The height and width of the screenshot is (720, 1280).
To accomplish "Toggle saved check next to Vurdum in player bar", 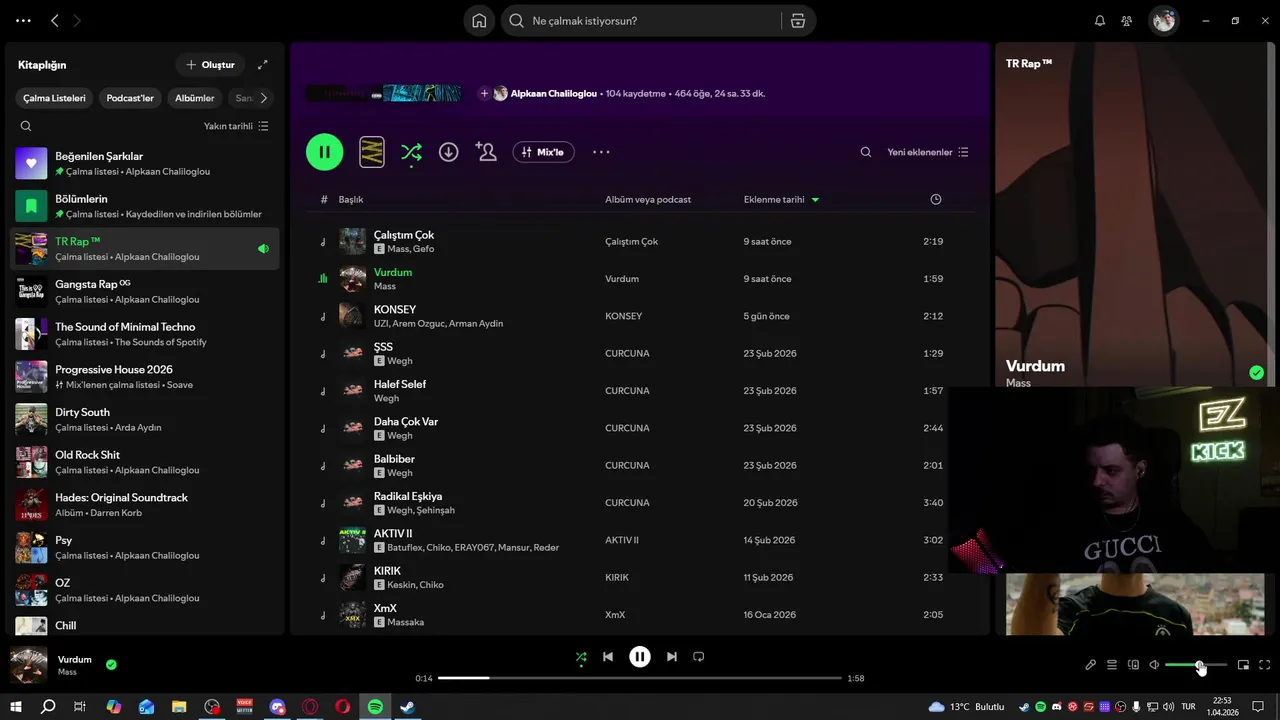I will point(111,664).
